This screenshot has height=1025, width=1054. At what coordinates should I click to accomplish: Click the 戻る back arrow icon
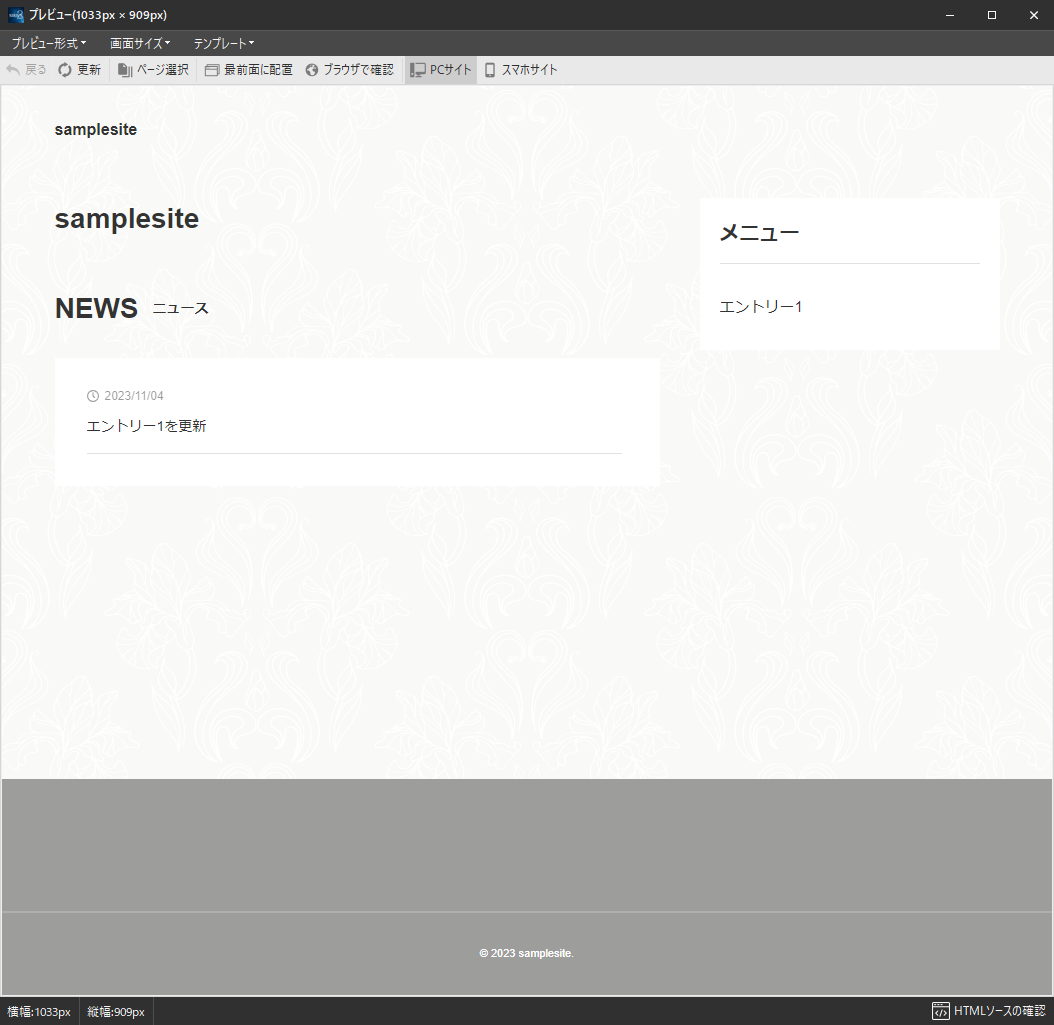tap(13, 70)
